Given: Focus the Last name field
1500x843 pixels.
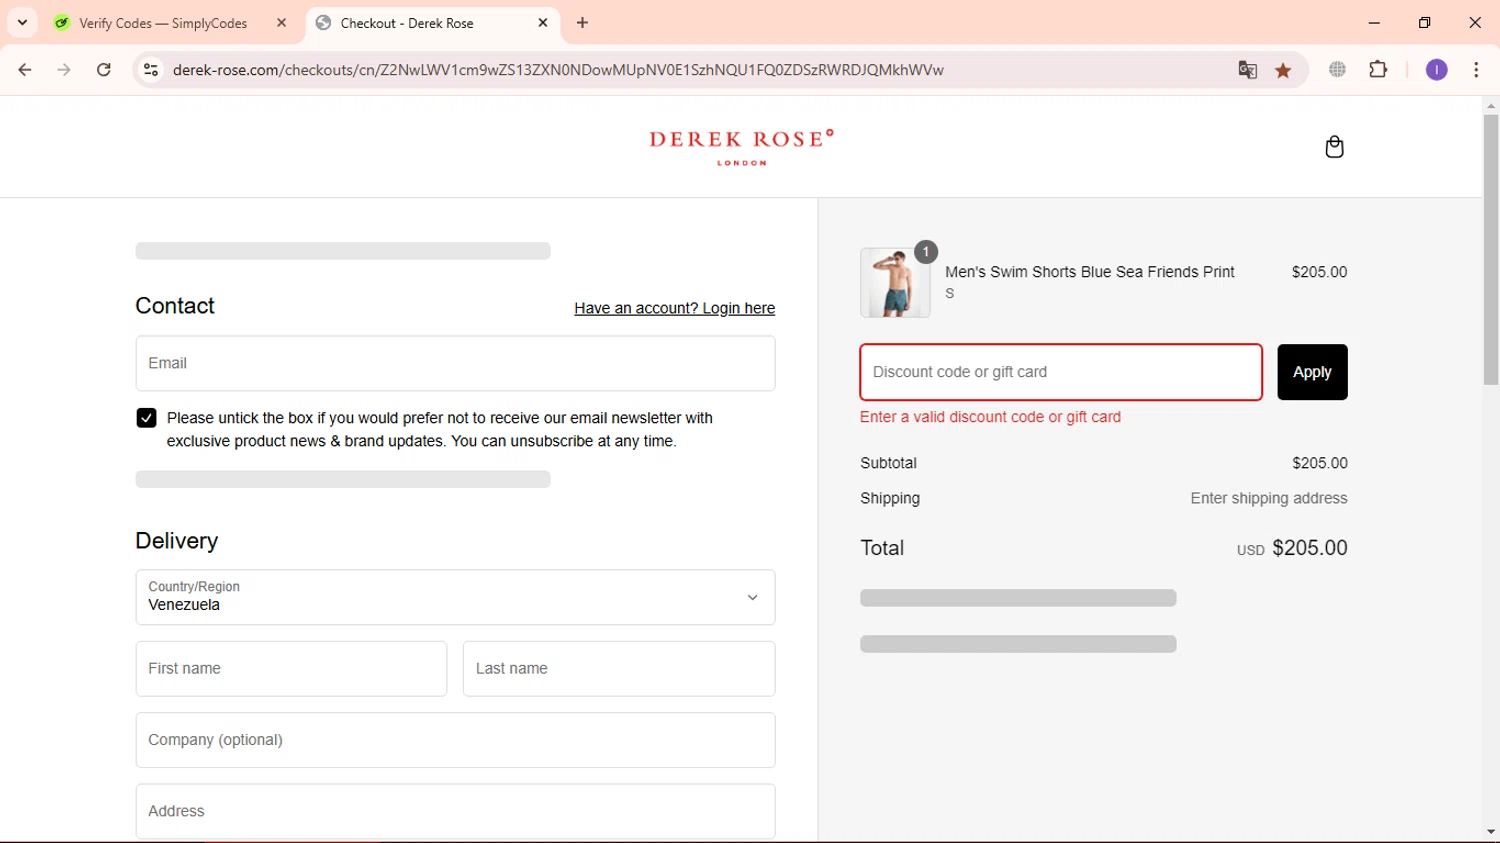Looking at the screenshot, I should [619, 669].
